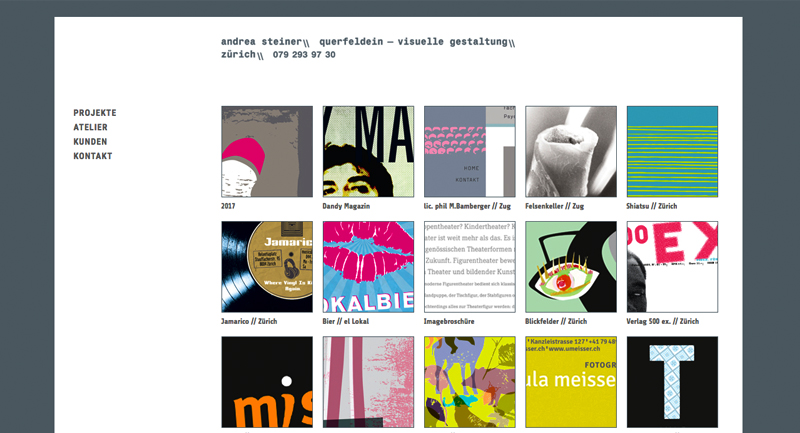Open the Blickfelder eye illustration
This screenshot has height=433, width=800.
click(x=571, y=267)
